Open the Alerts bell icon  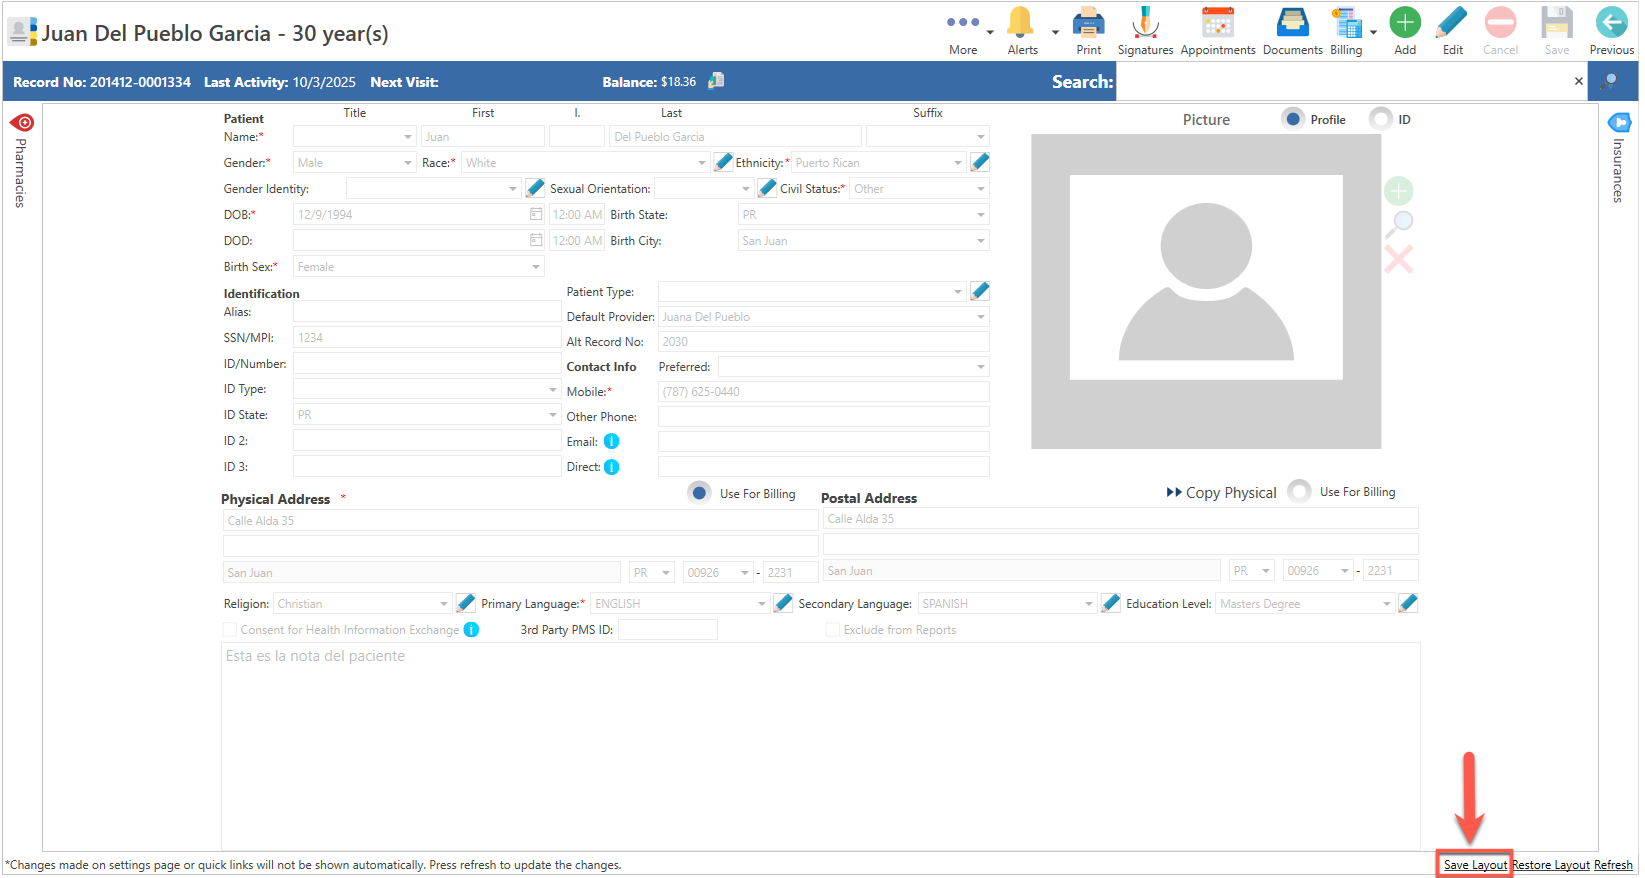(1021, 22)
